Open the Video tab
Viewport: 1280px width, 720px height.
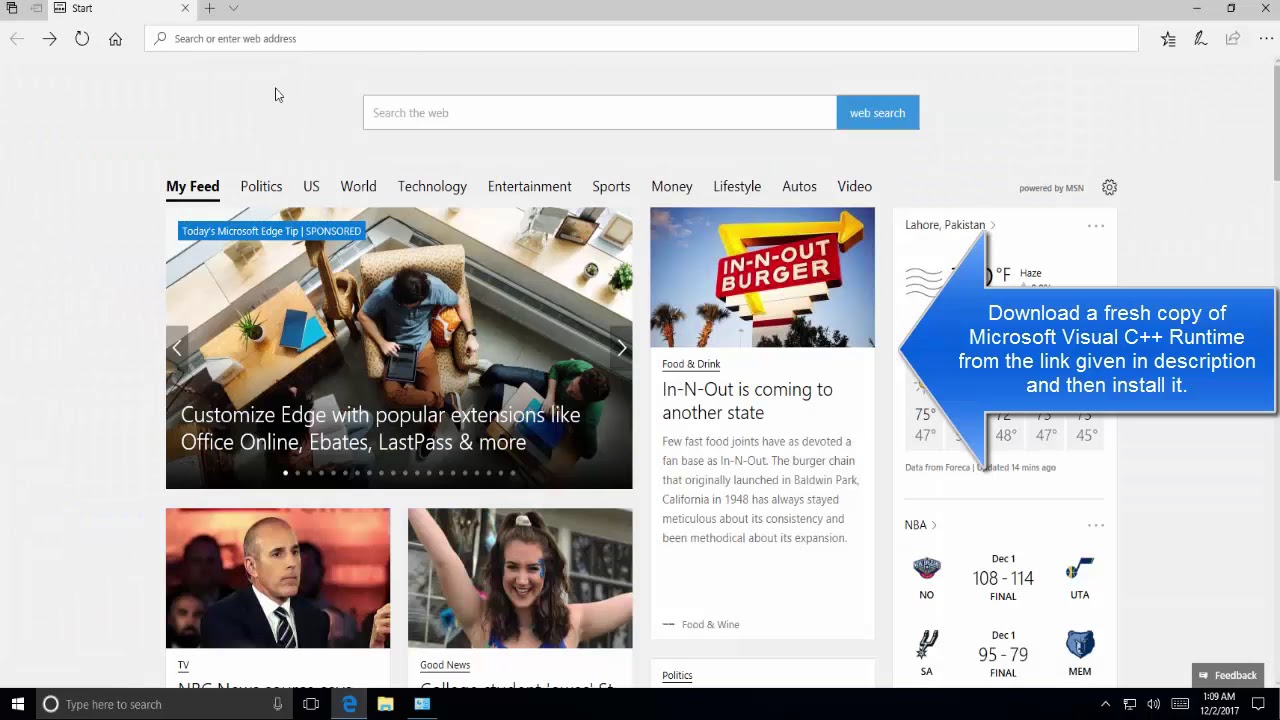click(x=854, y=187)
